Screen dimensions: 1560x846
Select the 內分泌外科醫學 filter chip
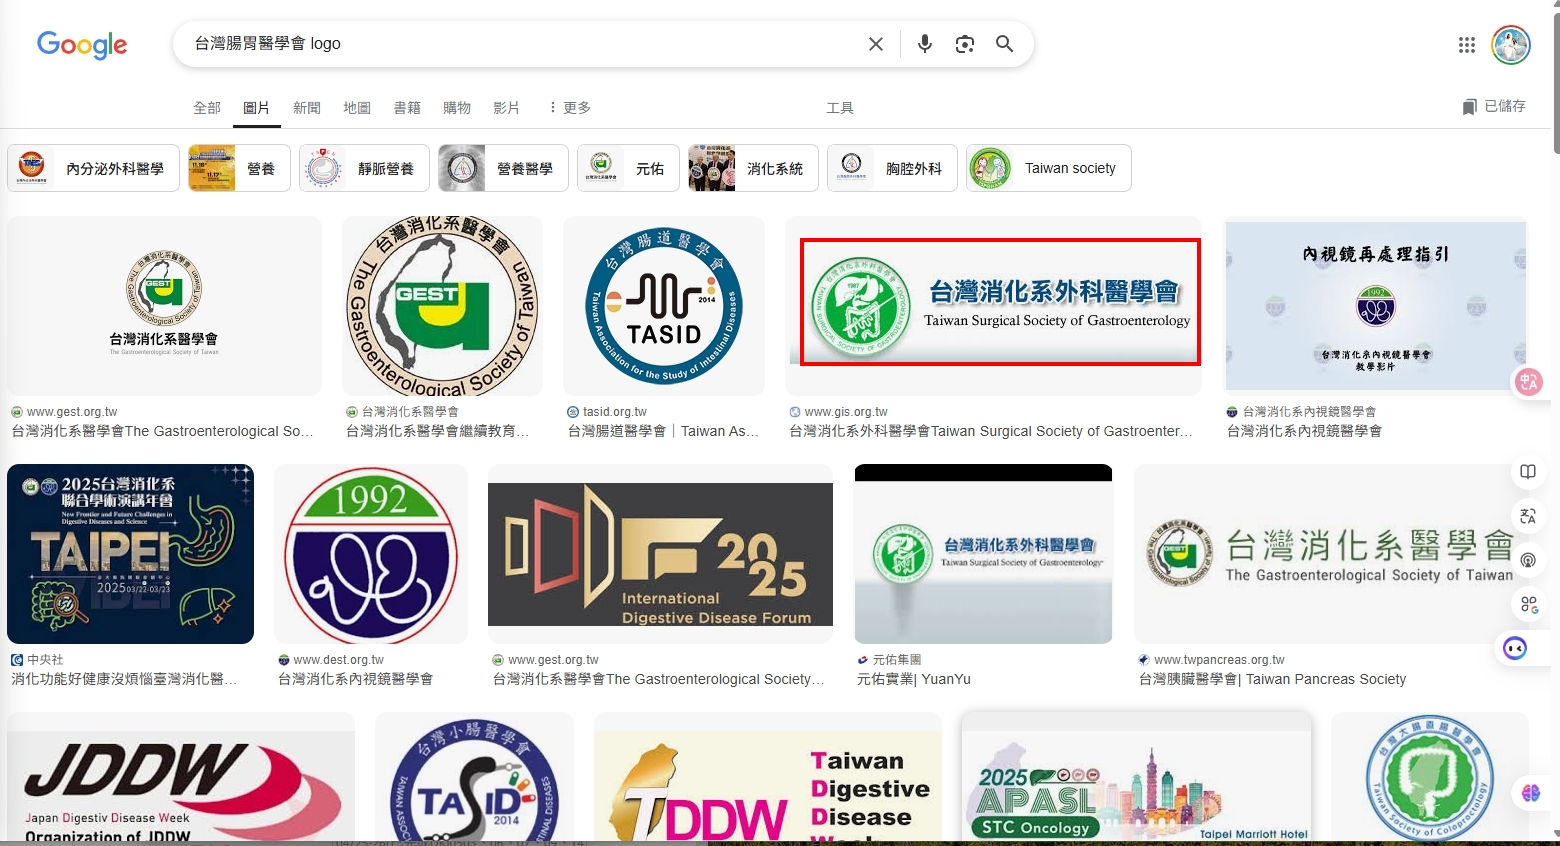(x=93, y=168)
